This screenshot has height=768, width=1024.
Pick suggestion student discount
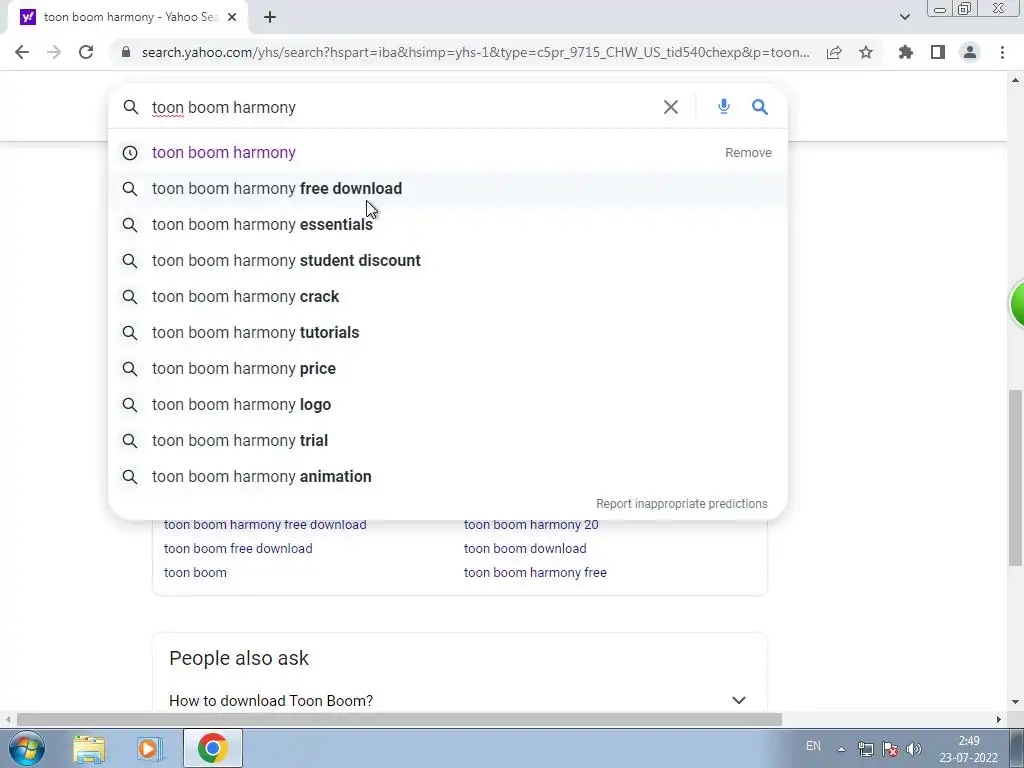pos(447,261)
